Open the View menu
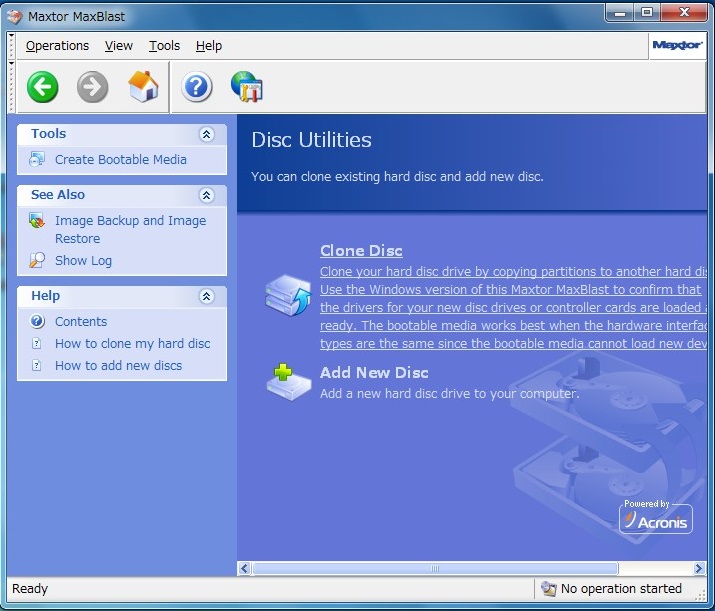 click(x=119, y=46)
